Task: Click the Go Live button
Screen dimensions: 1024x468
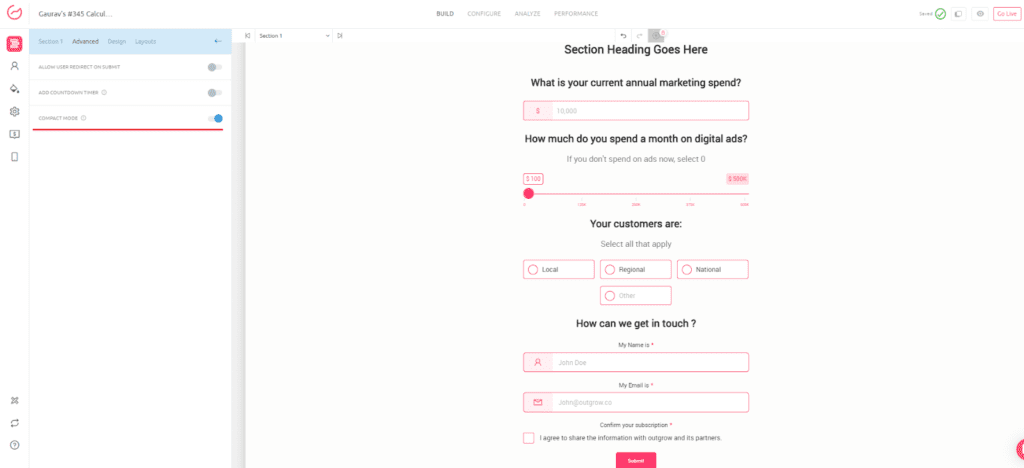Action: pos(1006,14)
